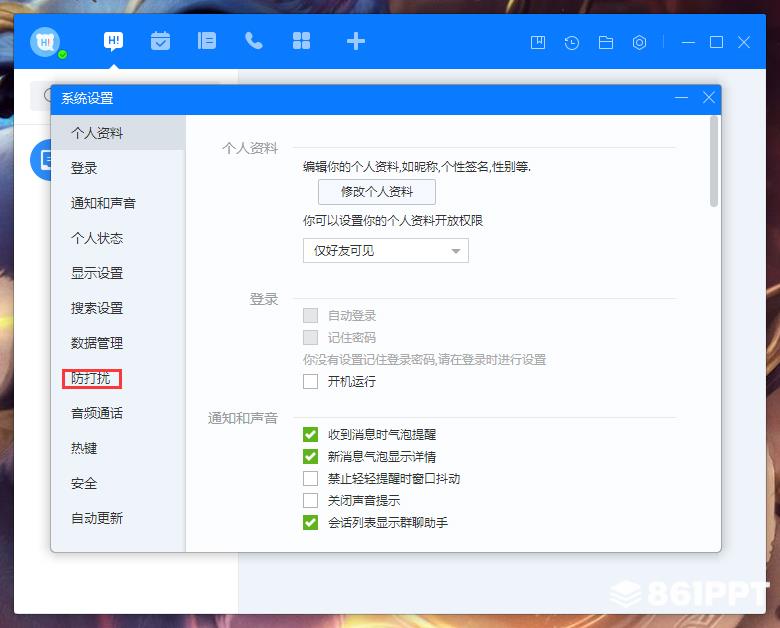Open the contacts list icon
Viewport: 780px width, 628px height.
[207, 41]
